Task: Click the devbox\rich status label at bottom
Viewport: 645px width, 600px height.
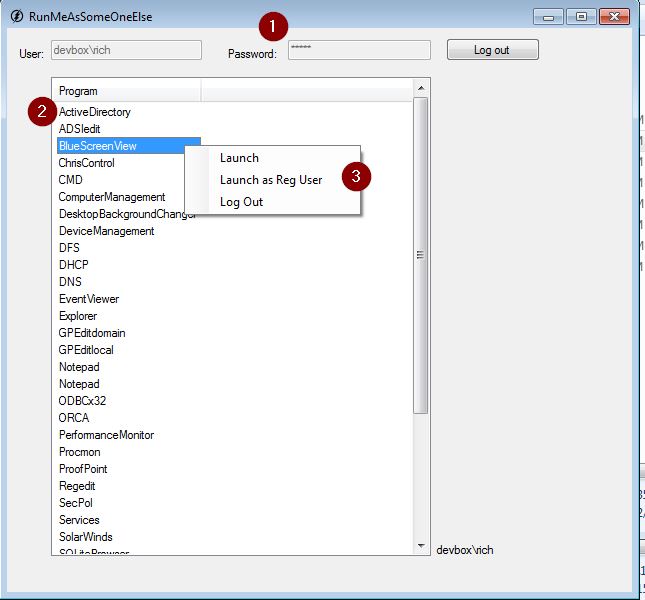Action: (465, 550)
